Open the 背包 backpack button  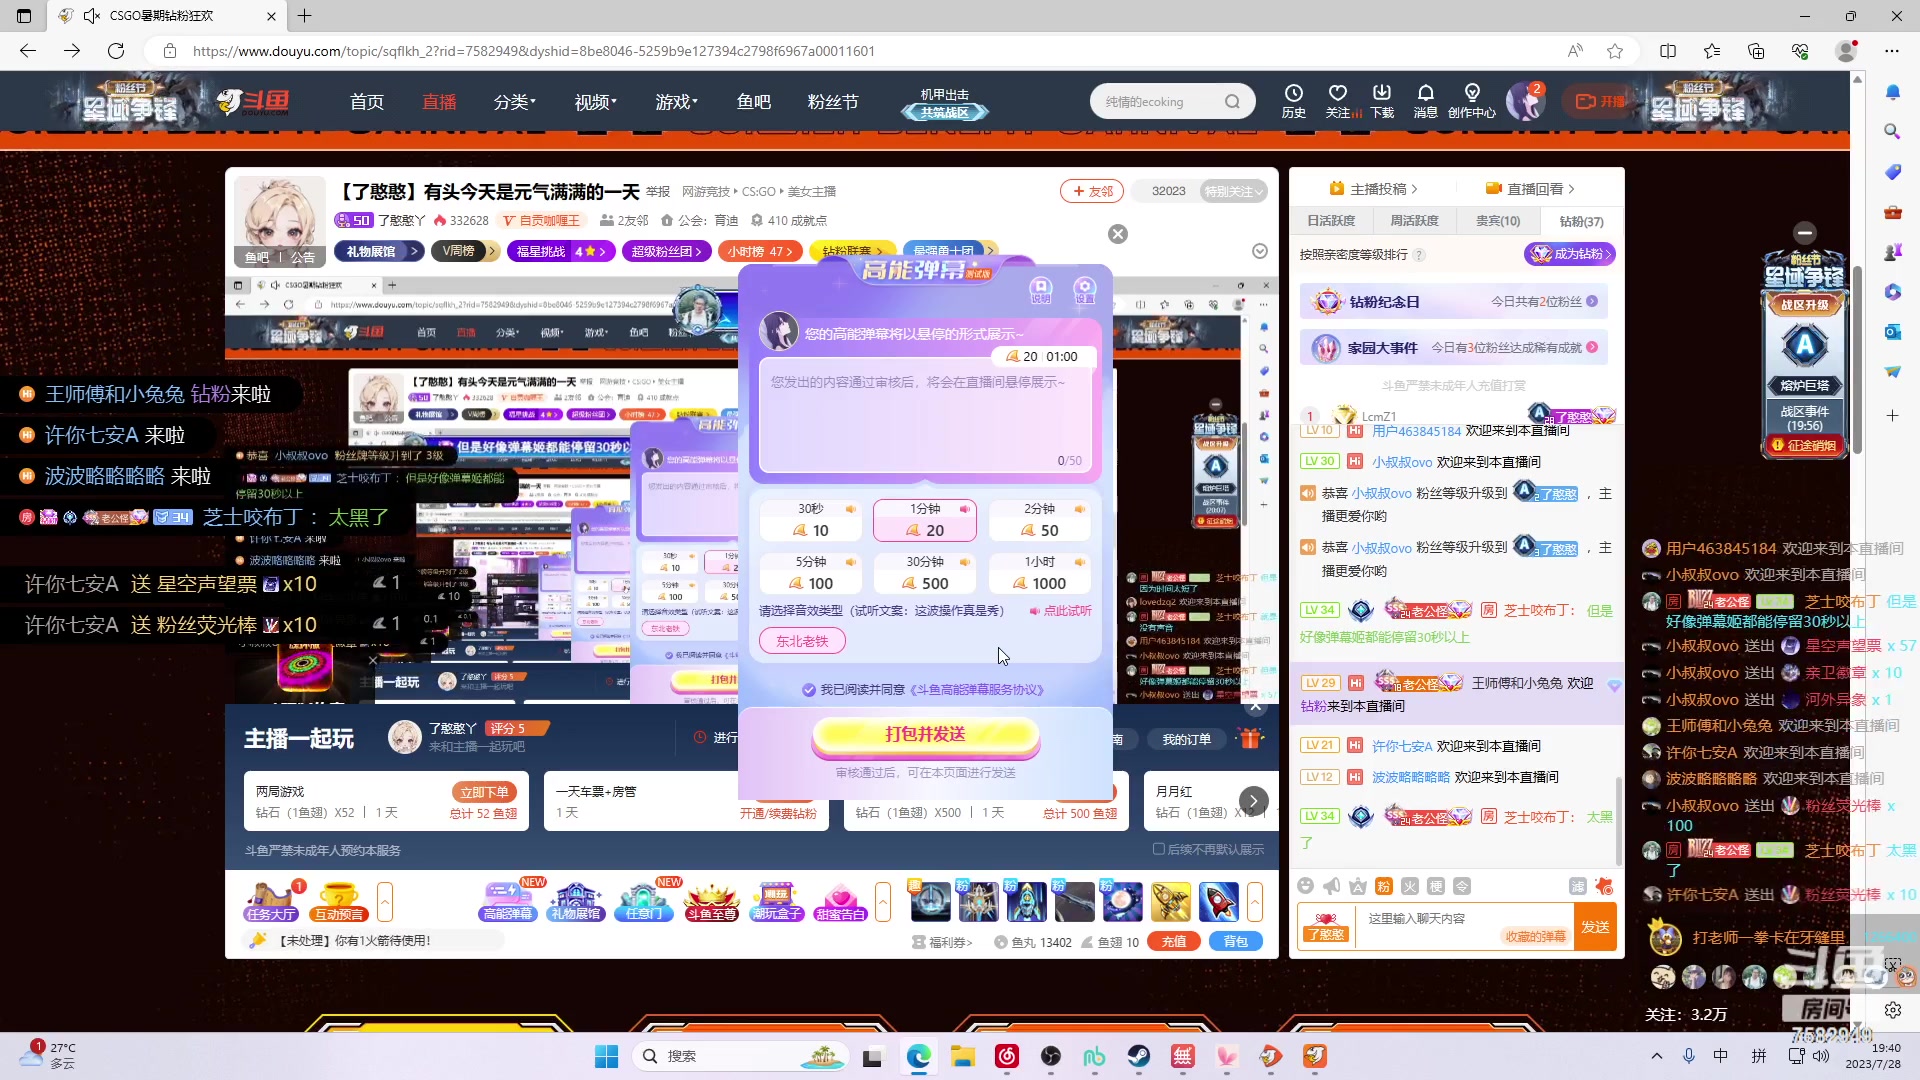point(1236,942)
